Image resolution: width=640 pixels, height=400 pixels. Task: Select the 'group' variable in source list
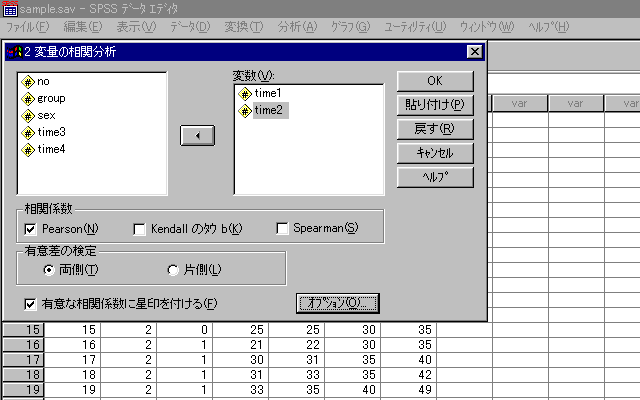point(50,99)
